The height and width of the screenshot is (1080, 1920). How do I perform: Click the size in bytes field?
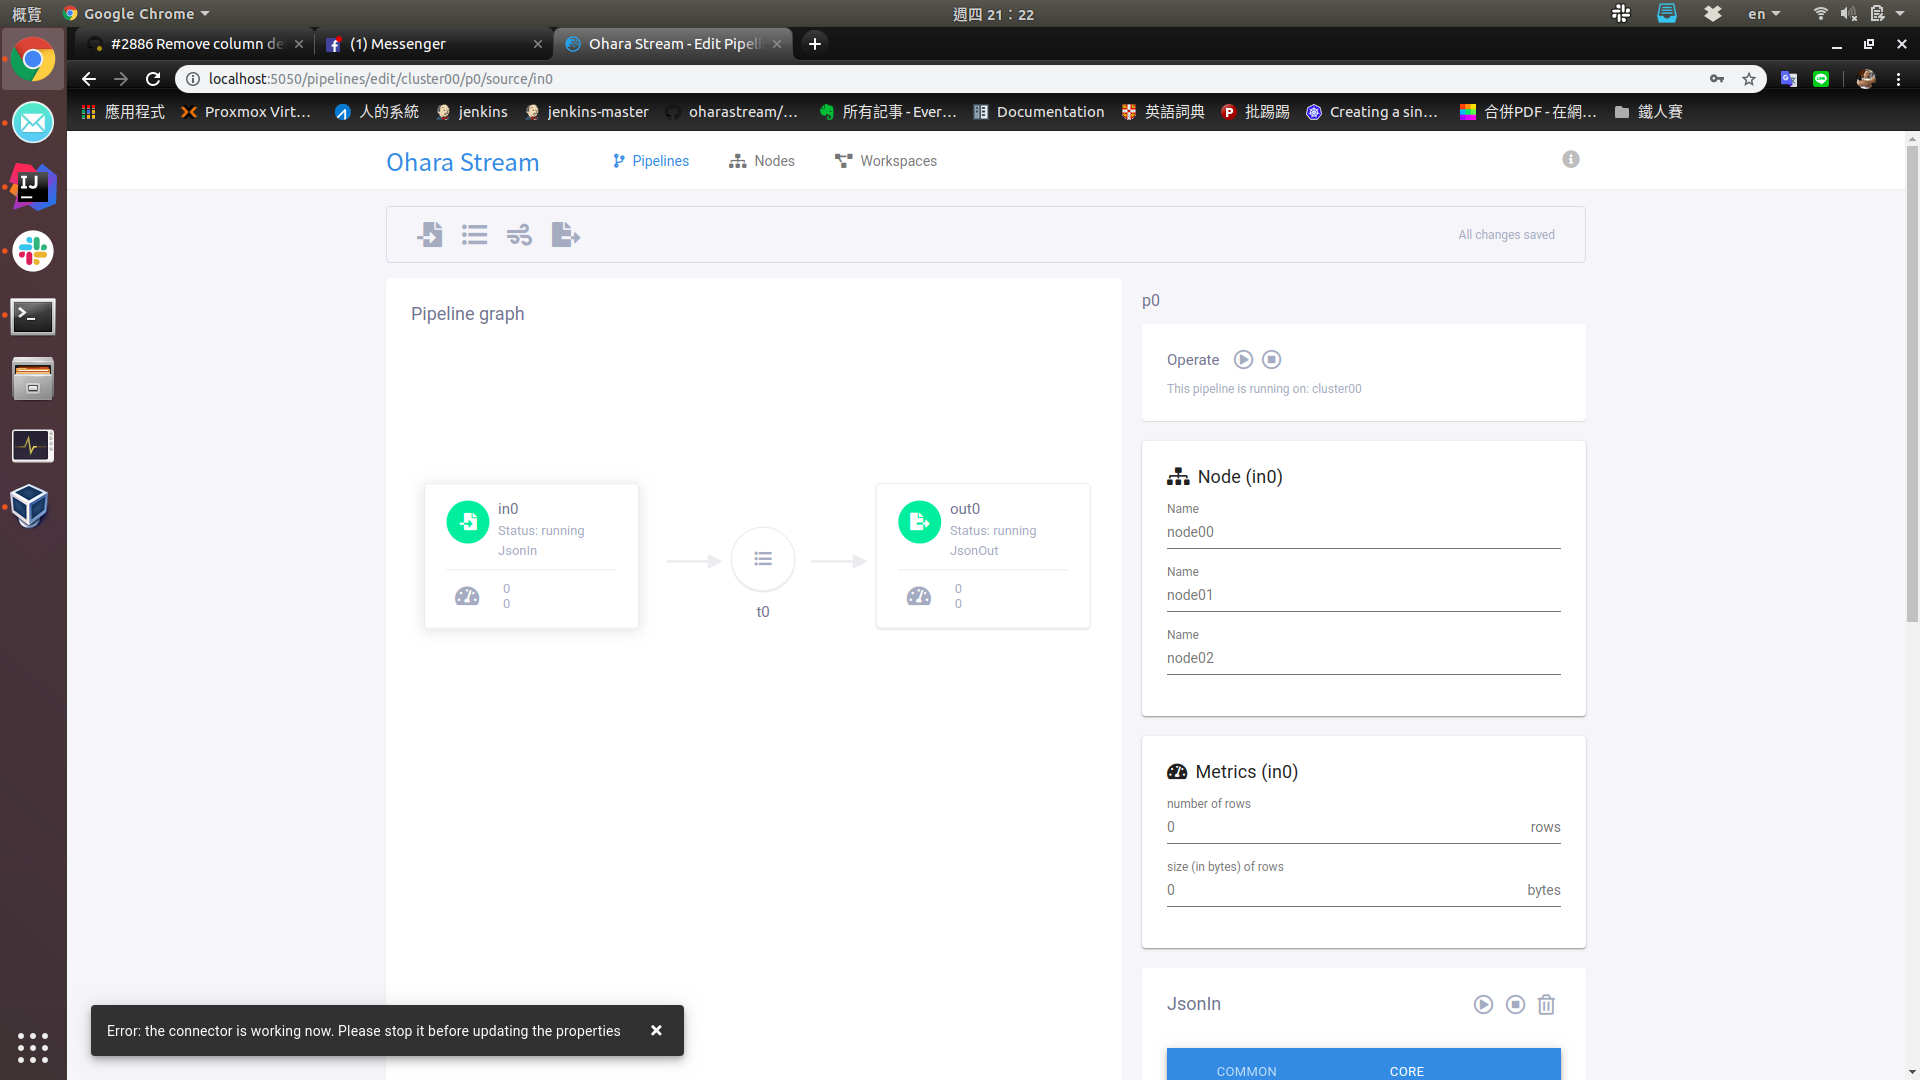(x=1363, y=890)
